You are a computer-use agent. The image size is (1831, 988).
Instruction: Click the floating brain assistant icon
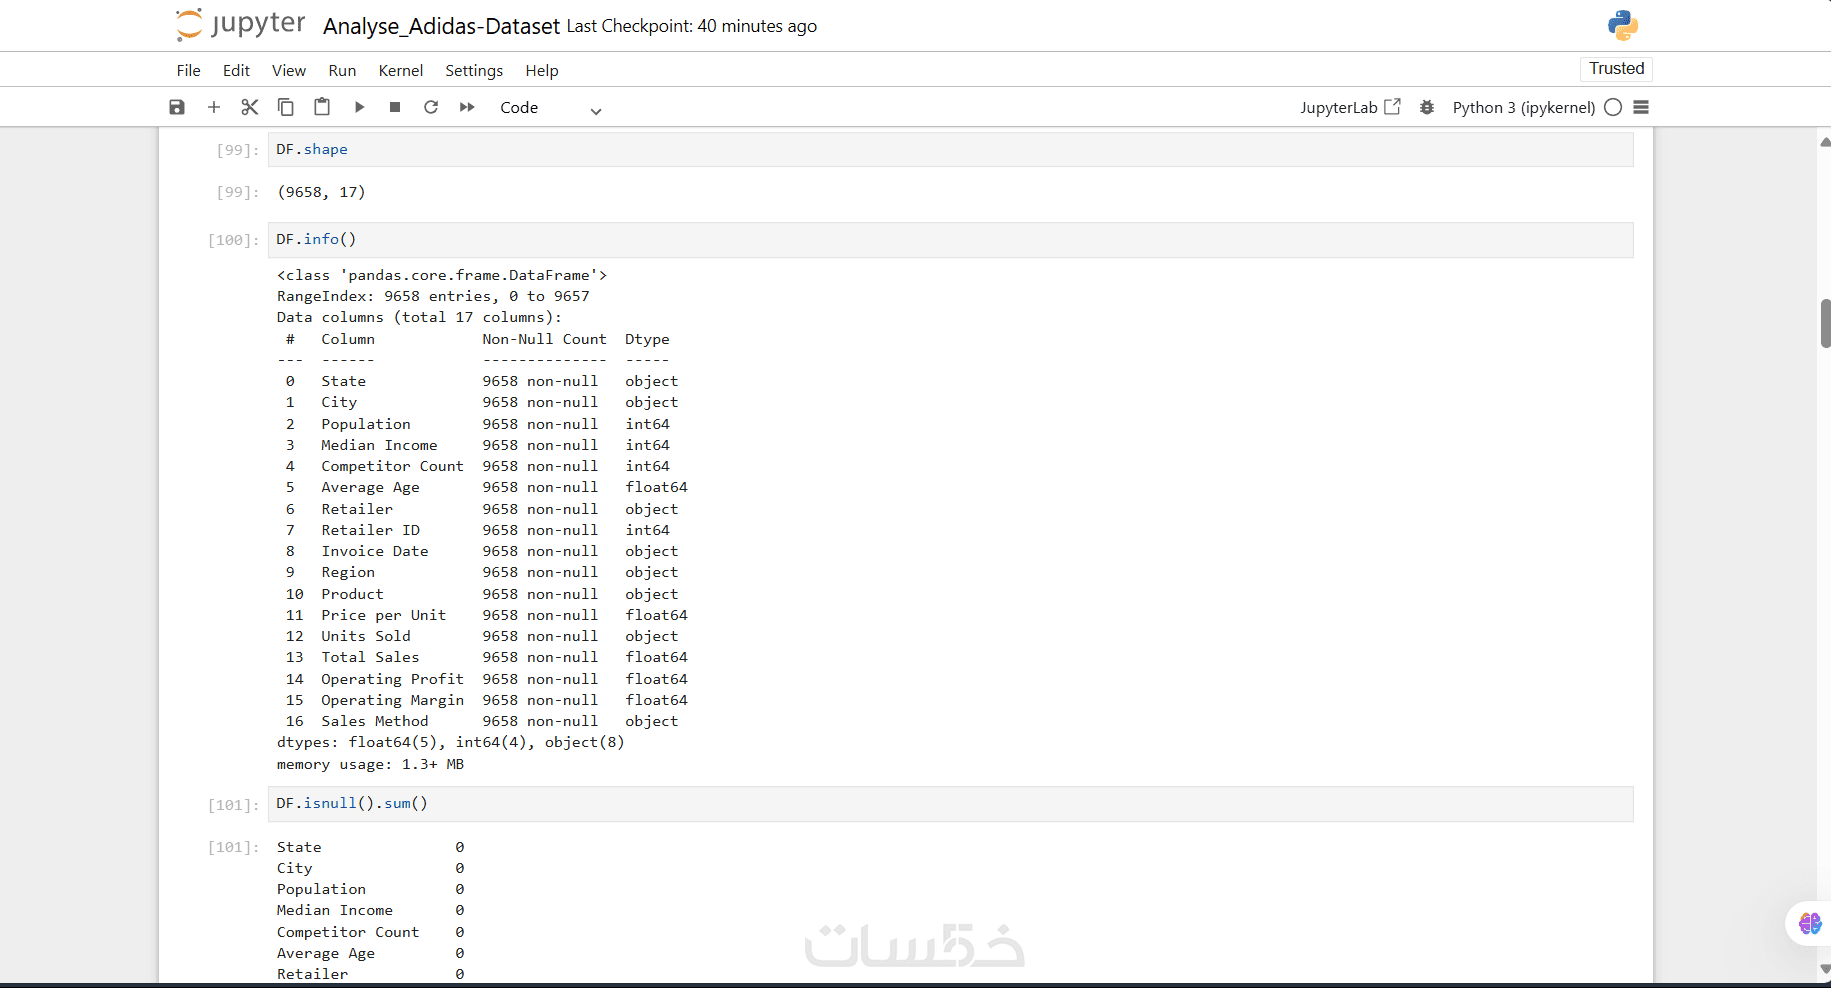(1810, 923)
